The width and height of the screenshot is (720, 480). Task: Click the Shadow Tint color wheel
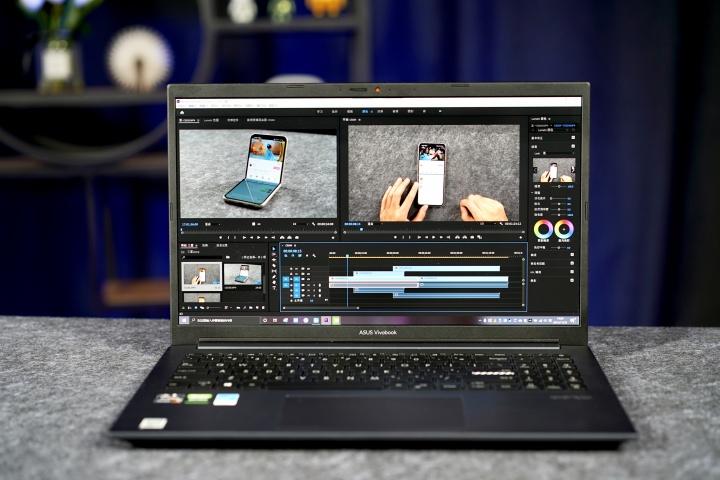click(543, 229)
